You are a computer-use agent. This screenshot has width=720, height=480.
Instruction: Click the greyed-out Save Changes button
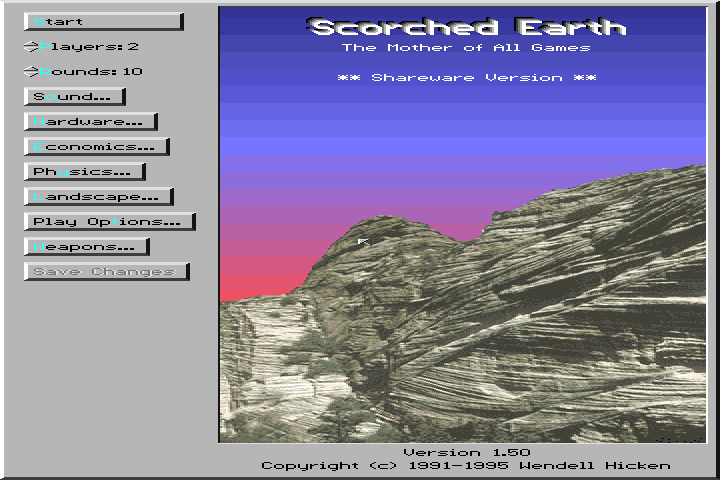coord(106,272)
